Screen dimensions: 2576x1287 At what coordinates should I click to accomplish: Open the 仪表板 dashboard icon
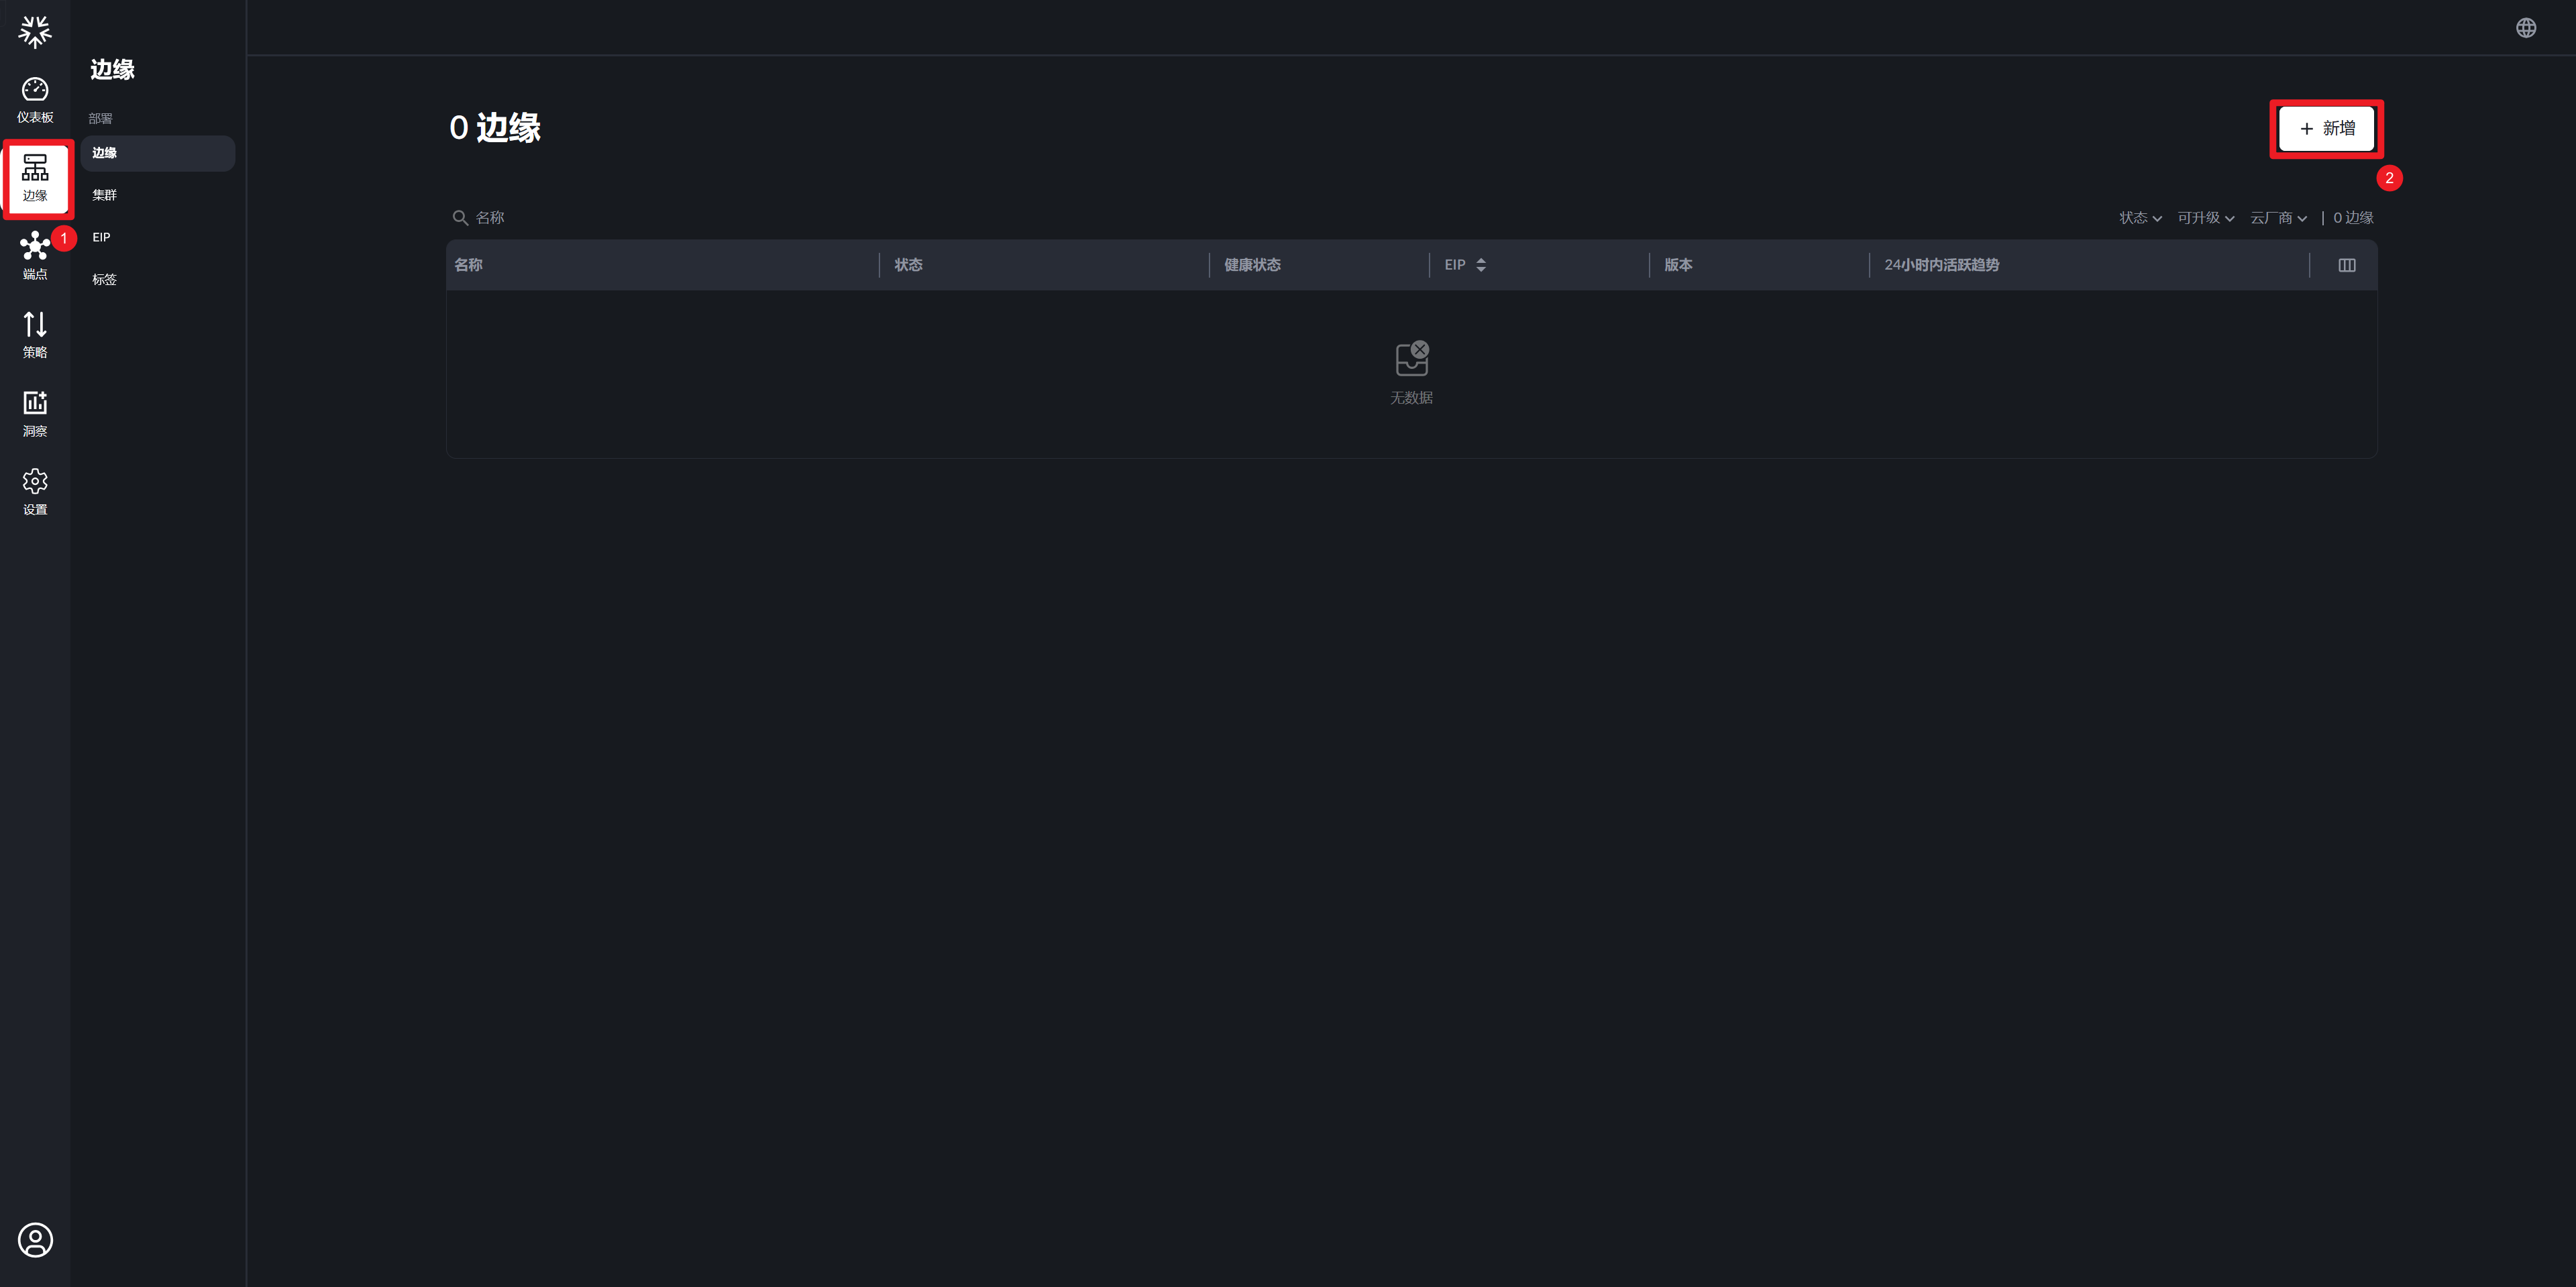point(35,99)
